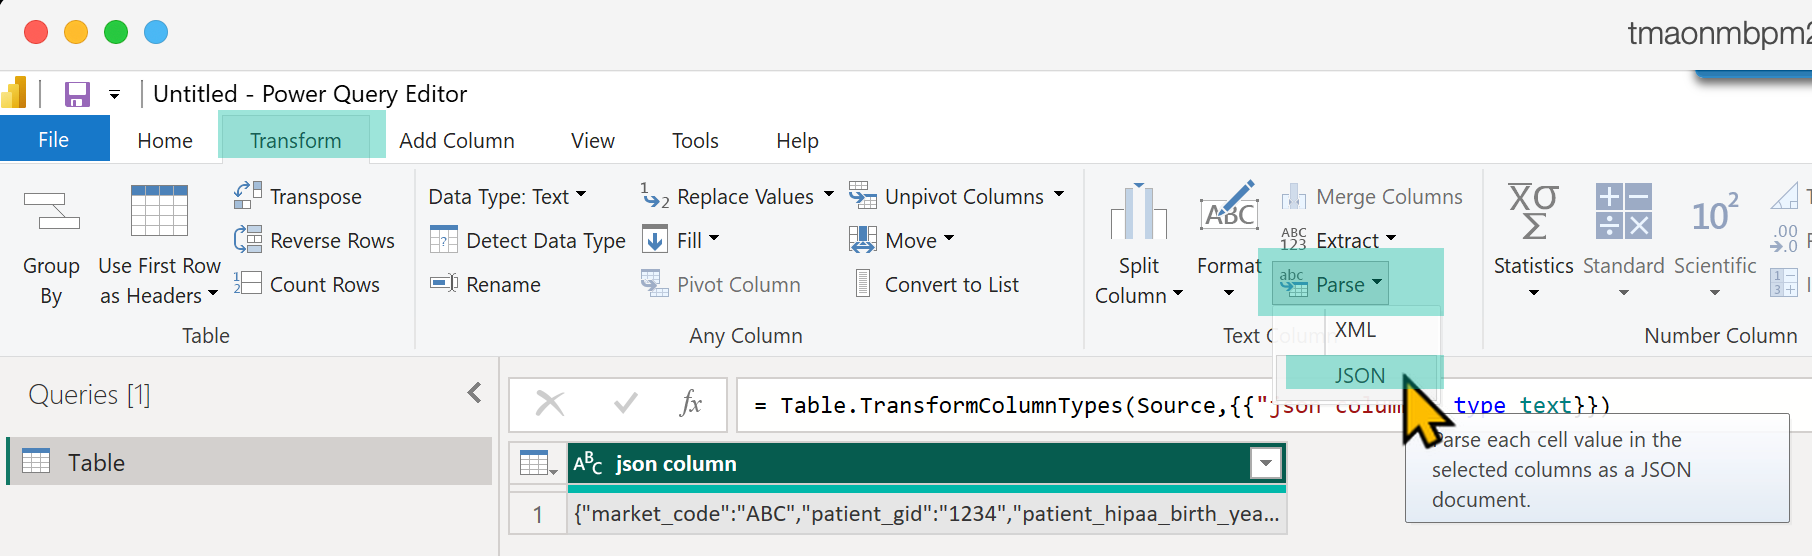Click Reverse Rows
This screenshot has width=1812, height=556.
coord(314,240)
